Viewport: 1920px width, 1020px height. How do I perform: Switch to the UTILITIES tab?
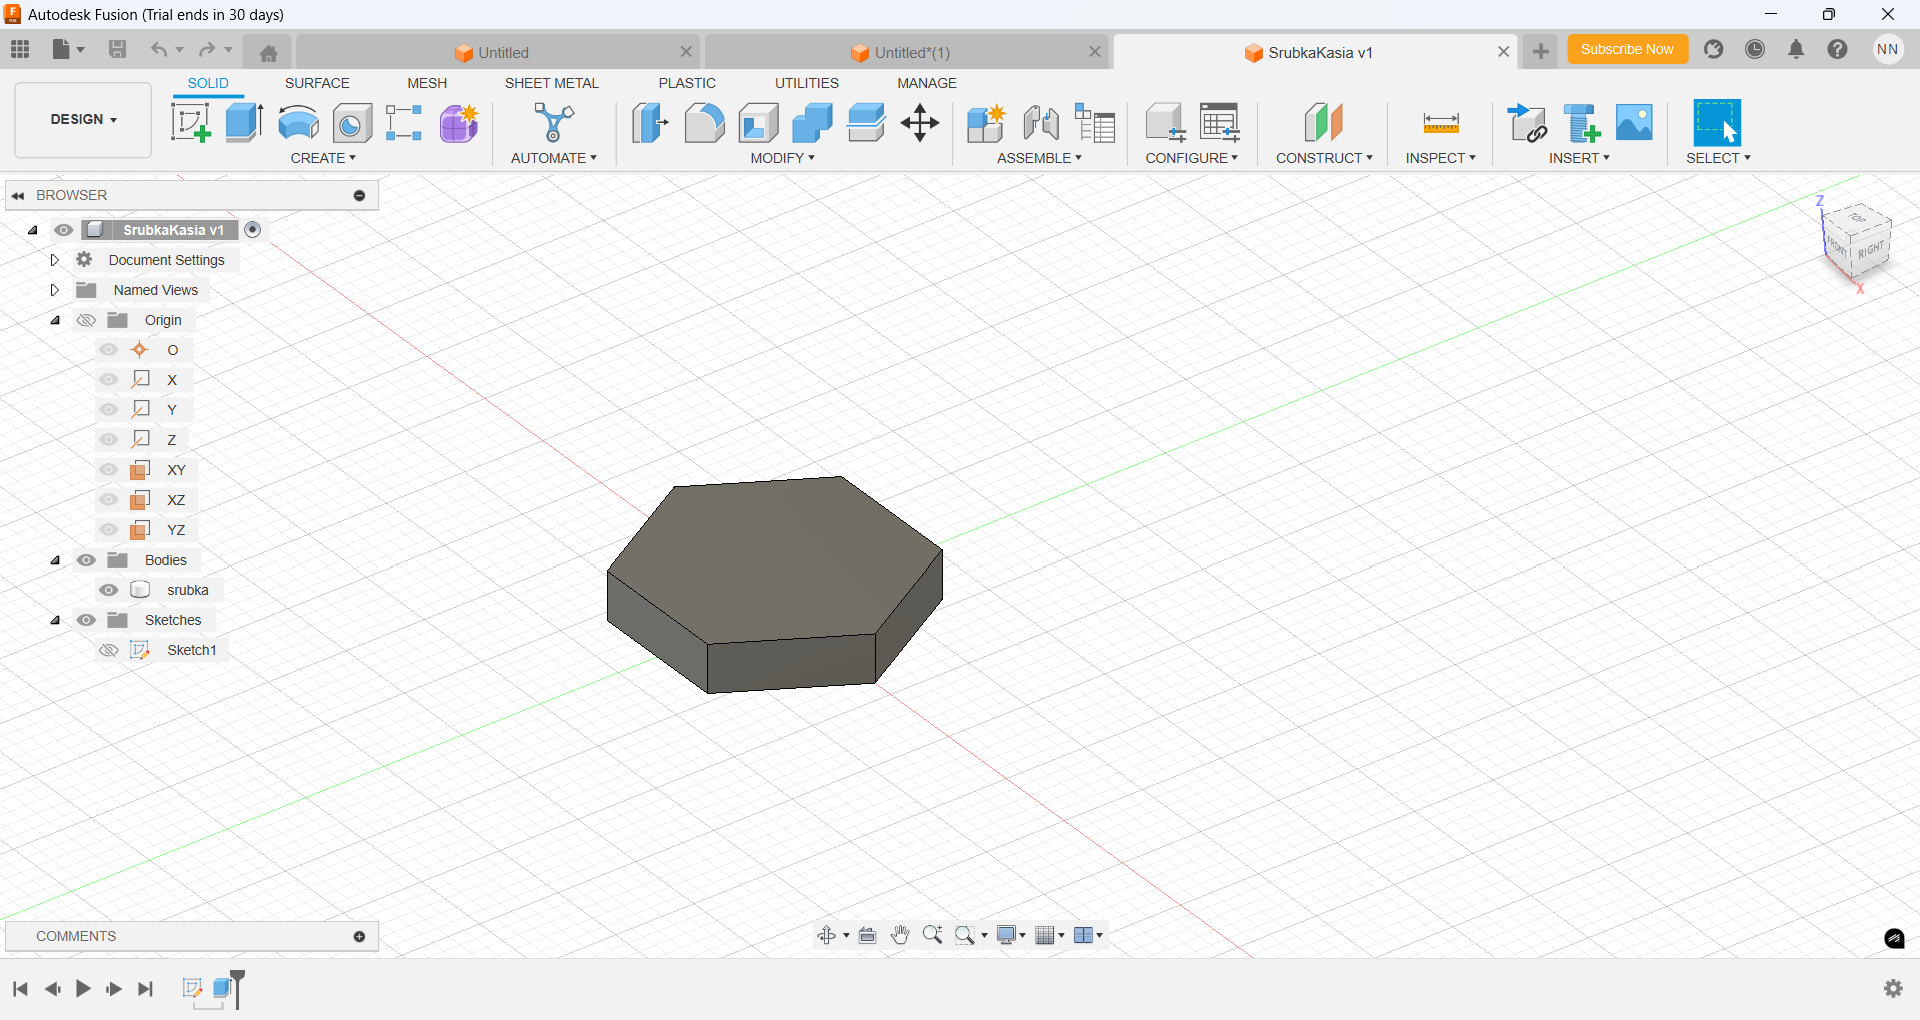(x=807, y=83)
